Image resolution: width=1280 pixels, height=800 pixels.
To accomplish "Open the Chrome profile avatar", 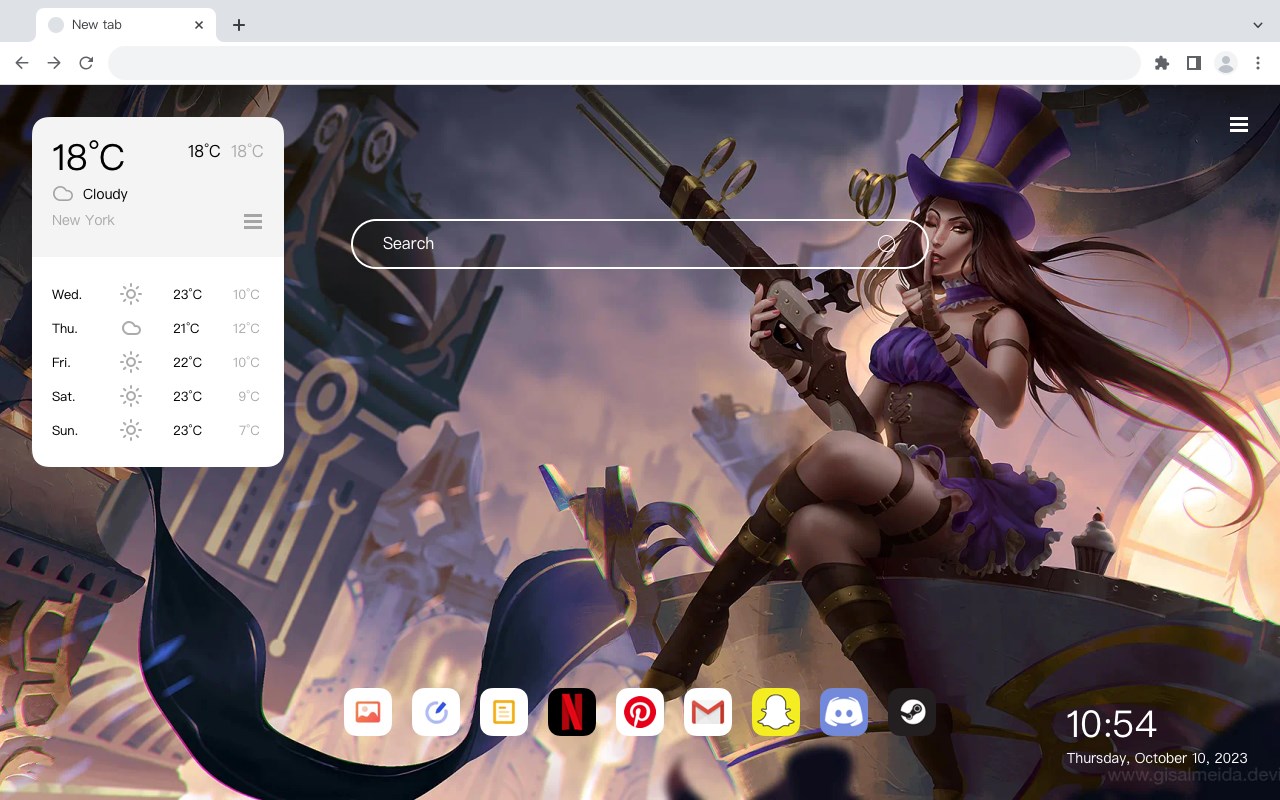I will click(x=1226, y=63).
